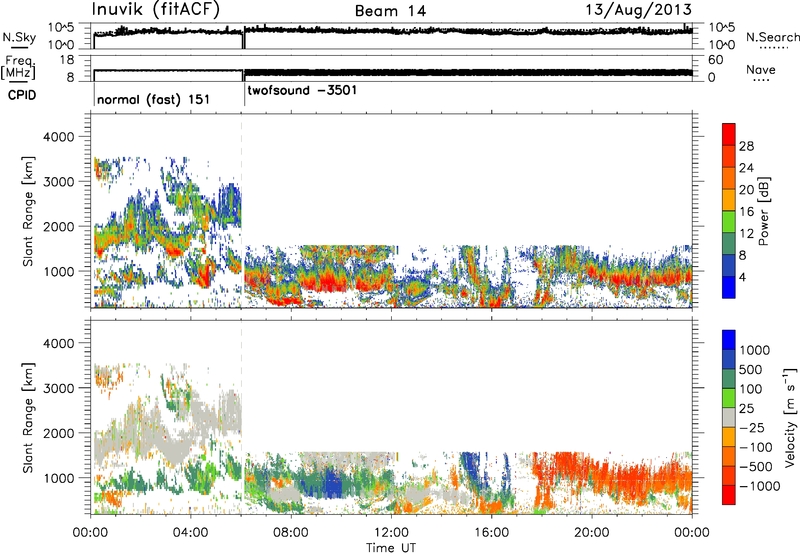This screenshot has height=554, width=800.
Task: Click the '04:00' time tick label
Action: tap(190, 533)
